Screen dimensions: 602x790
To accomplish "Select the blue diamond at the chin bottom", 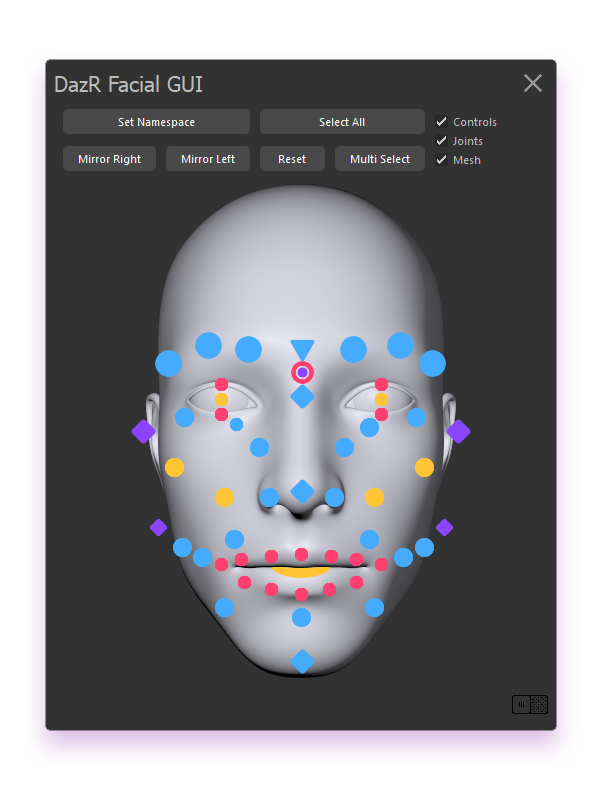I will click(x=302, y=661).
